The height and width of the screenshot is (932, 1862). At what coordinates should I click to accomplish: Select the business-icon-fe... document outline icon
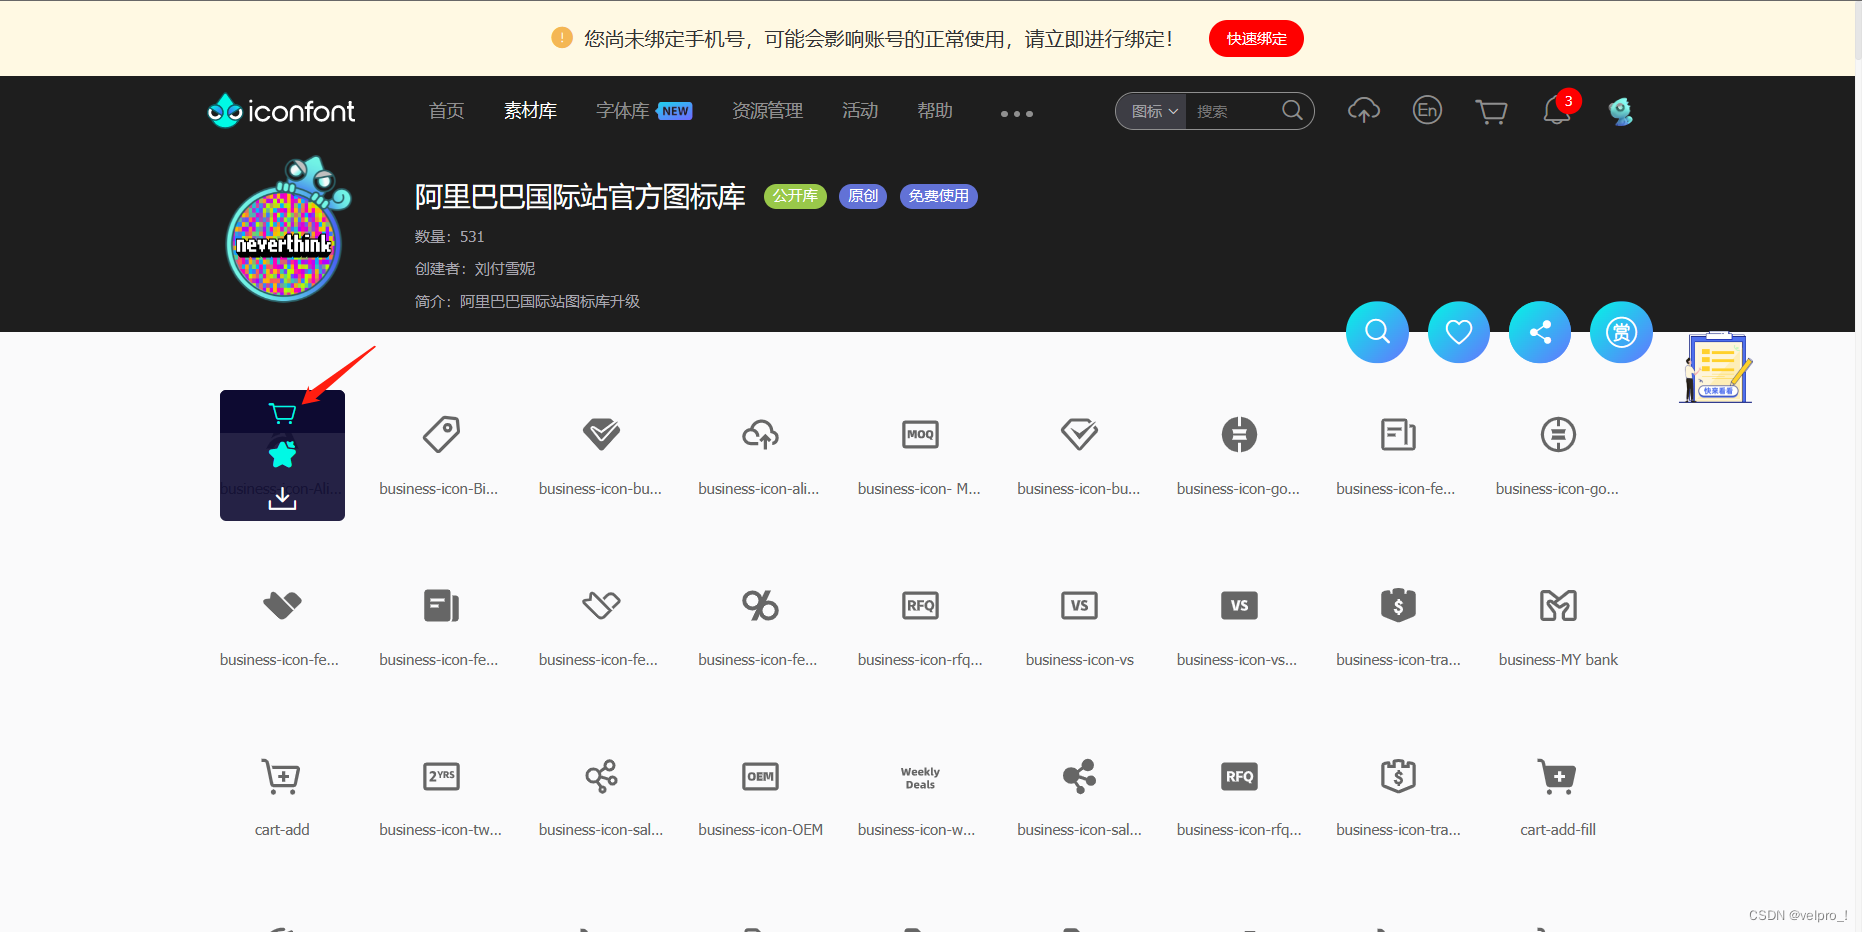coord(1398,435)
